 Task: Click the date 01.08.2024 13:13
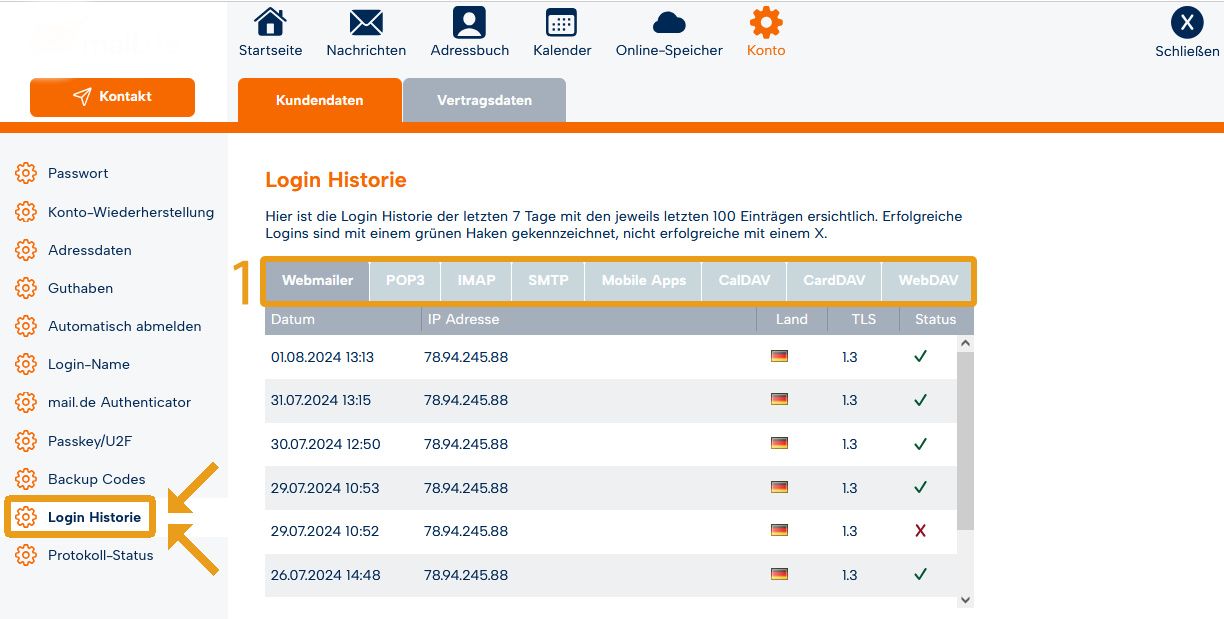(x=322, y=357)
